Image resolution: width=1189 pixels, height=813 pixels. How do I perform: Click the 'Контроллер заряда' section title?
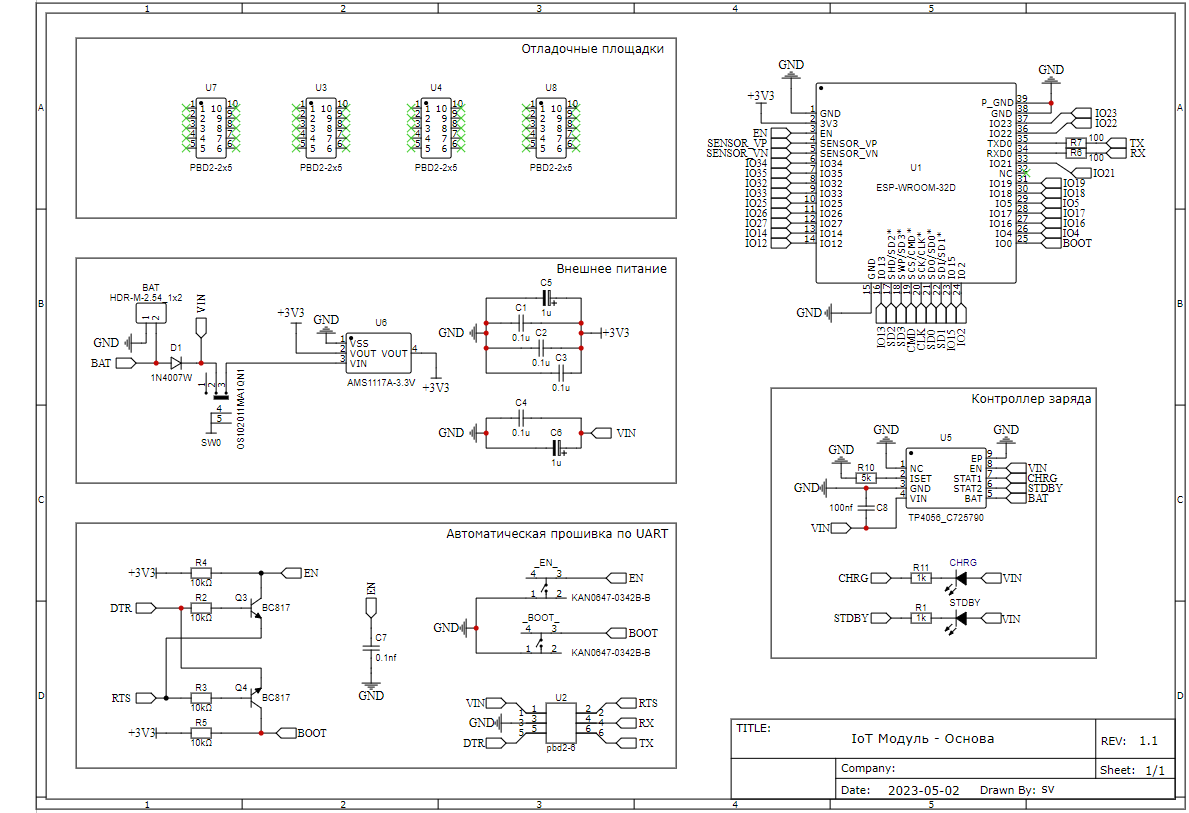(1031, 398)
